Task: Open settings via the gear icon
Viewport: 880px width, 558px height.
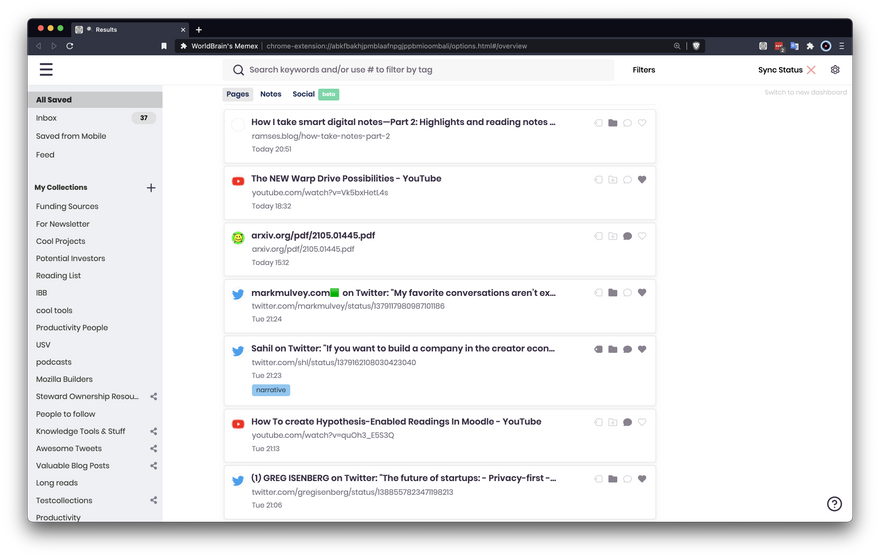Action: (835, 70)
